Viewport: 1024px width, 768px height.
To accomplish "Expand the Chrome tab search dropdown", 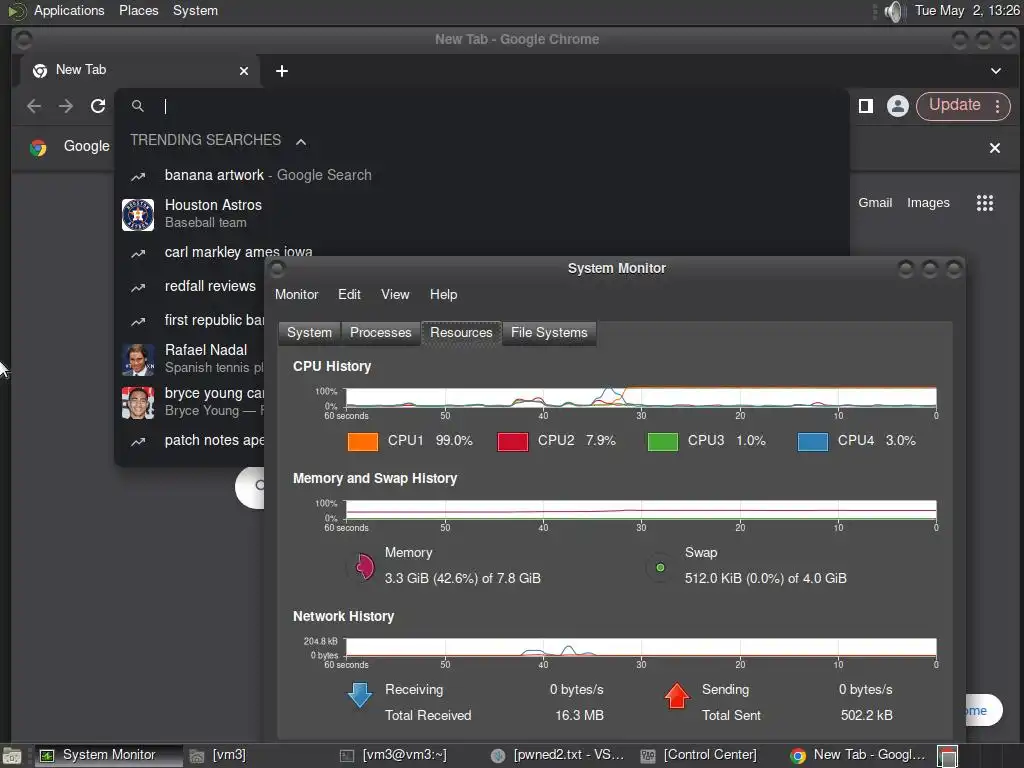I will pos(996,71).
